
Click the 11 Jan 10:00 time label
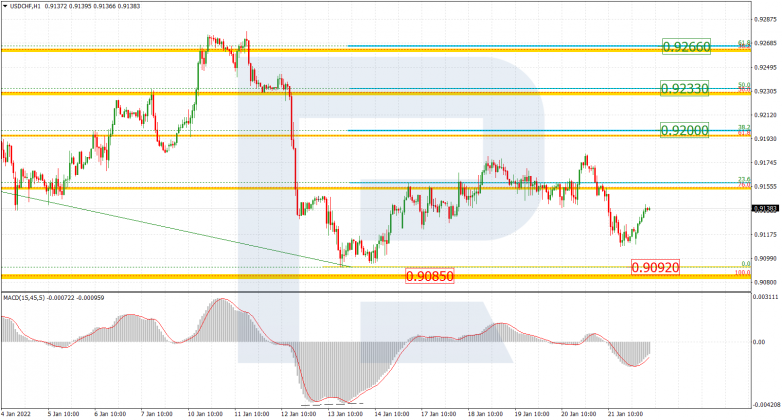(252, 414)
